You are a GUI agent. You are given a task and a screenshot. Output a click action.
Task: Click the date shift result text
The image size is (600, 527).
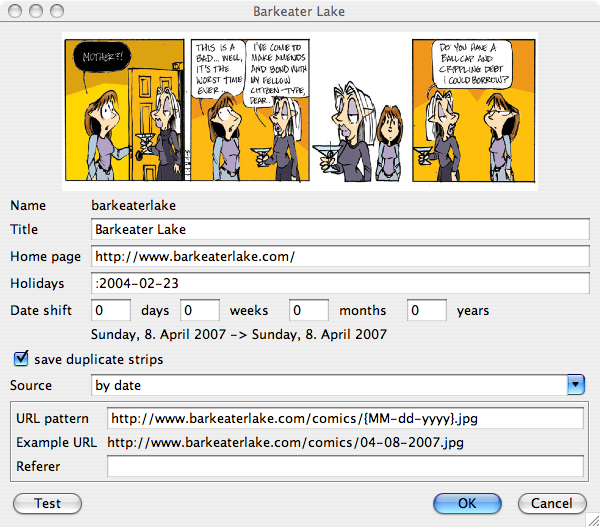pos(239,334)
